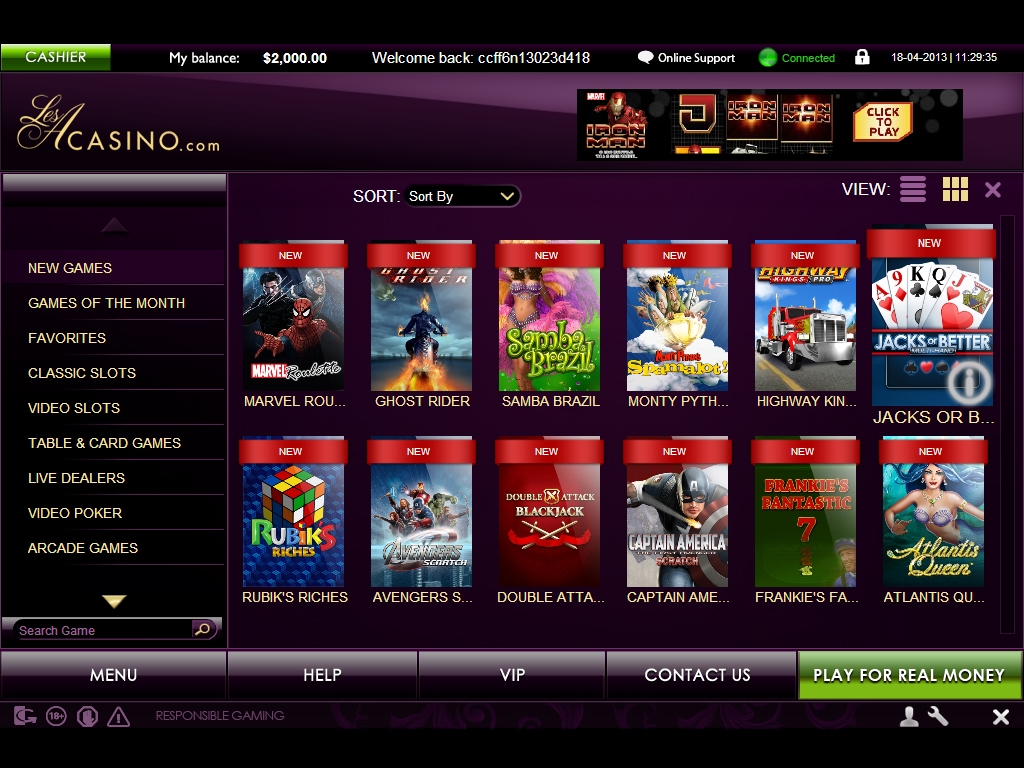Viewport: 1024px width, 768px height.
Task: Click the secure connection padlock icon
Action: 862,57
